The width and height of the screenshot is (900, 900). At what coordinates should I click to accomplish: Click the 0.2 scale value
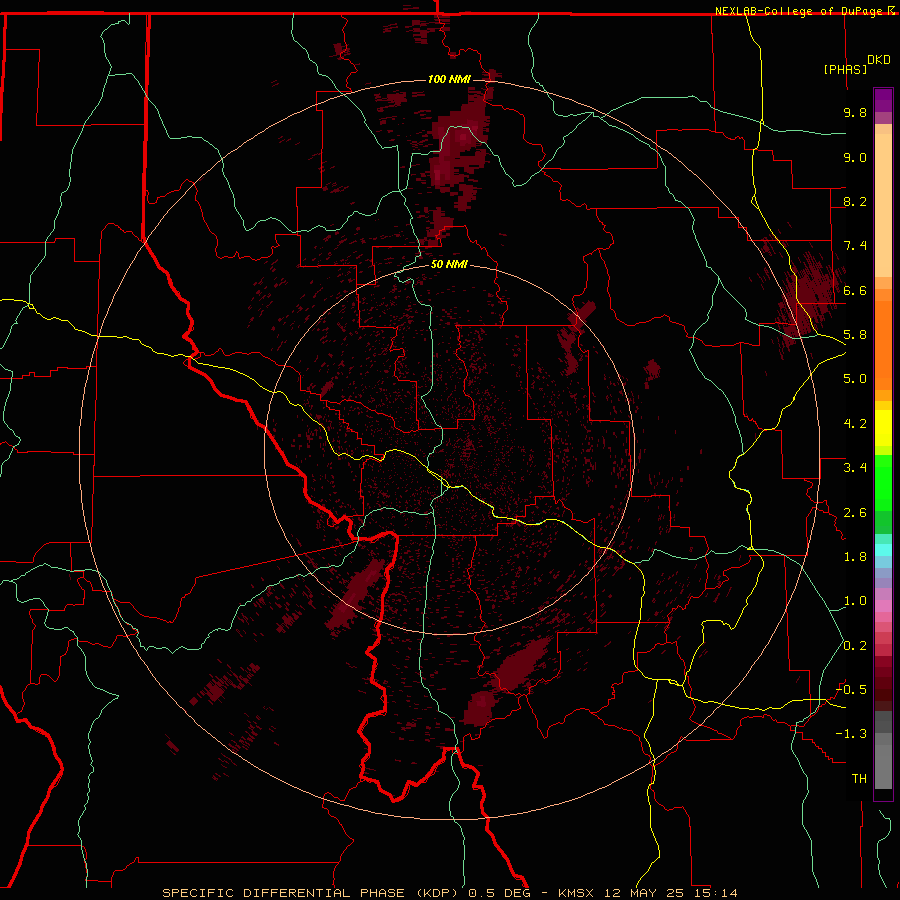(855, 646)
